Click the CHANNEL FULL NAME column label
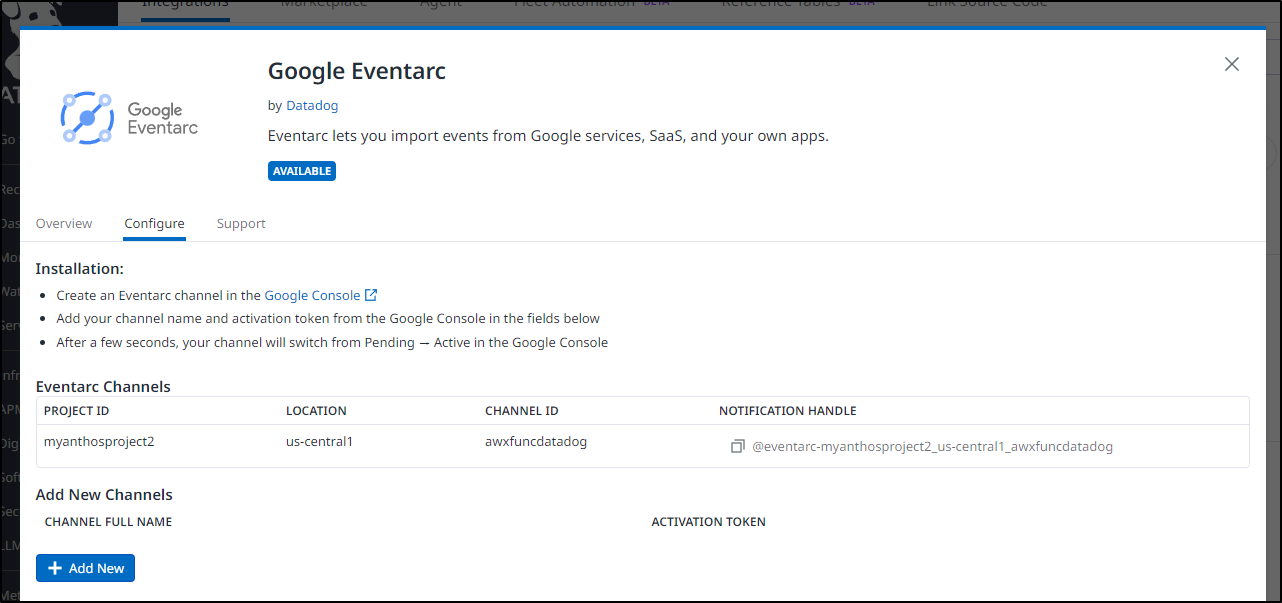Viewport: 1282px width, 603px height. (x=108, y=522)
